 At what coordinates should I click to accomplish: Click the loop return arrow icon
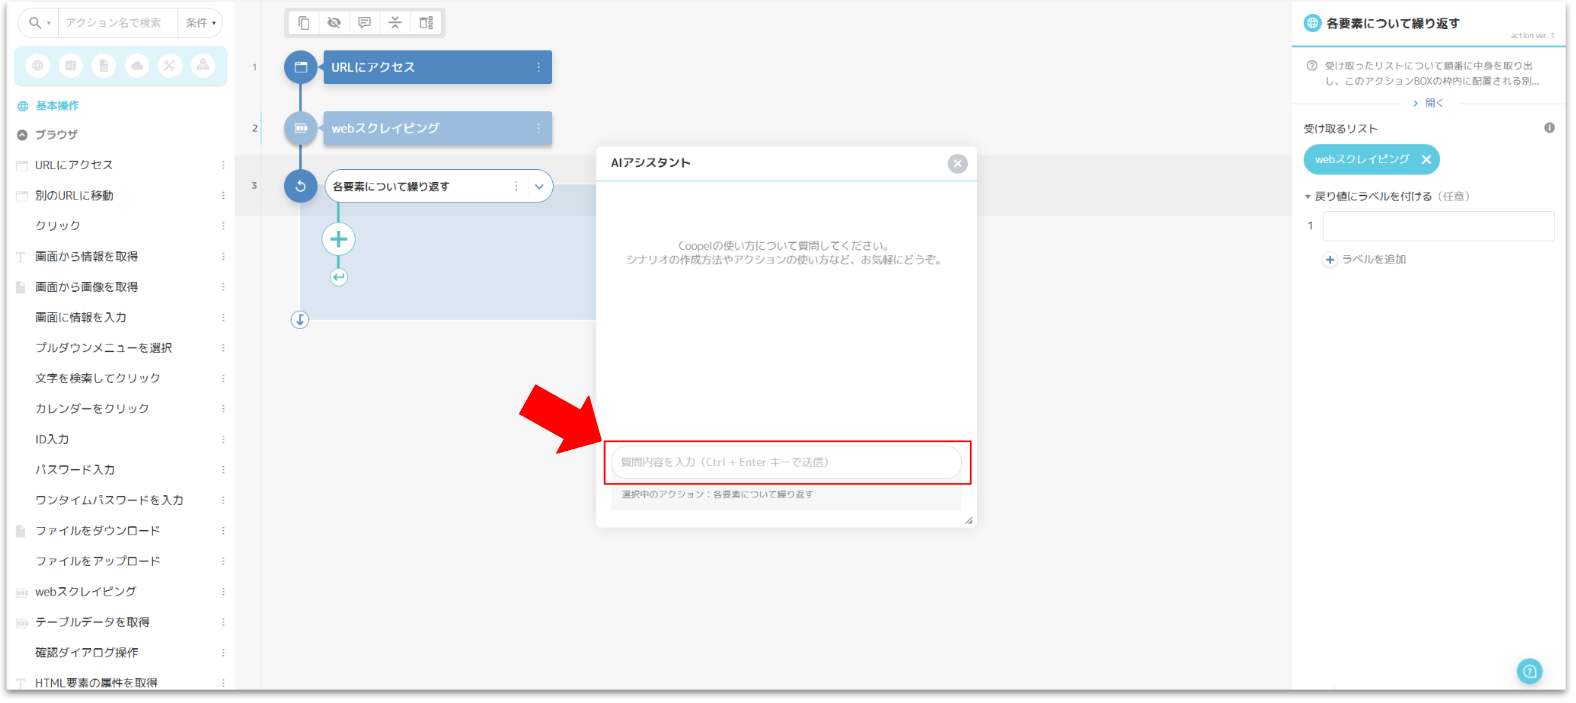click(339, 277)
